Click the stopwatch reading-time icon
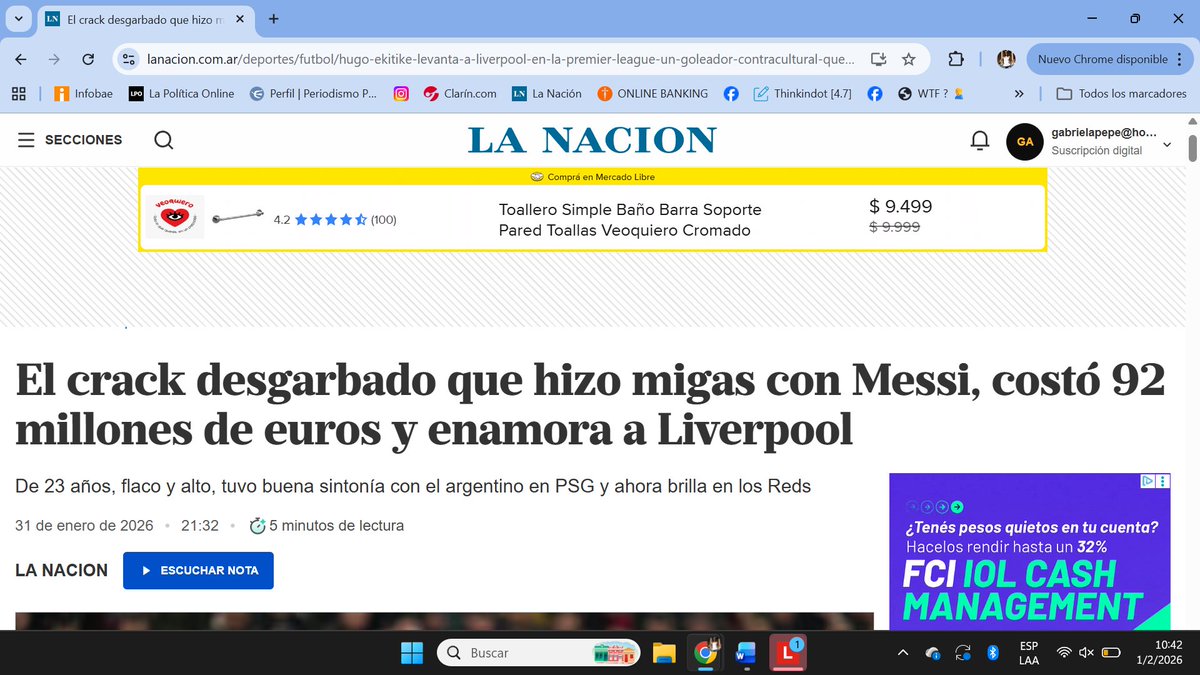 click(x=257, y=525)
